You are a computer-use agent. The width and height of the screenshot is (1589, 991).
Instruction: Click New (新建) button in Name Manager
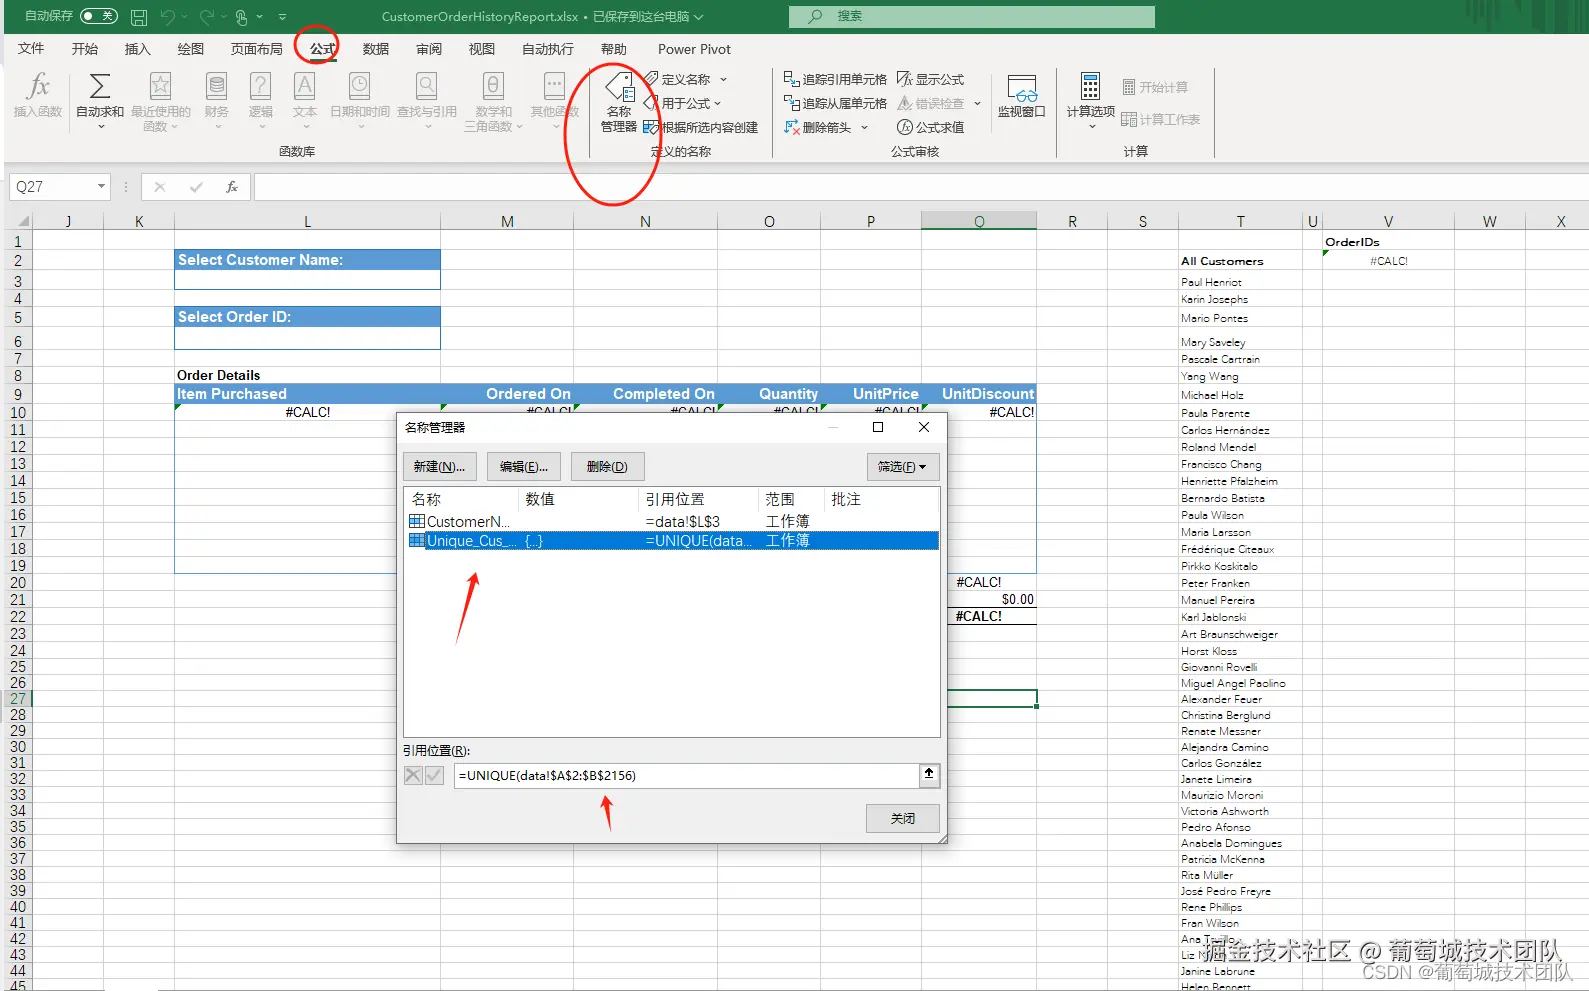[x=439, y=467]
